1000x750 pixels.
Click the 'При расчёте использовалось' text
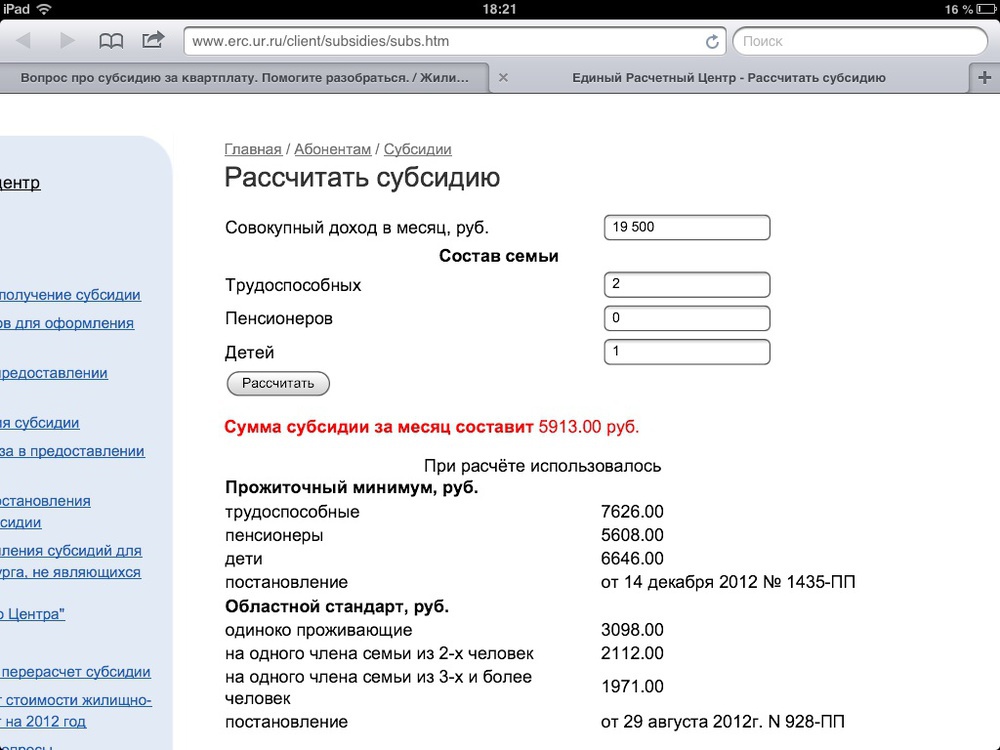(542, 466)
